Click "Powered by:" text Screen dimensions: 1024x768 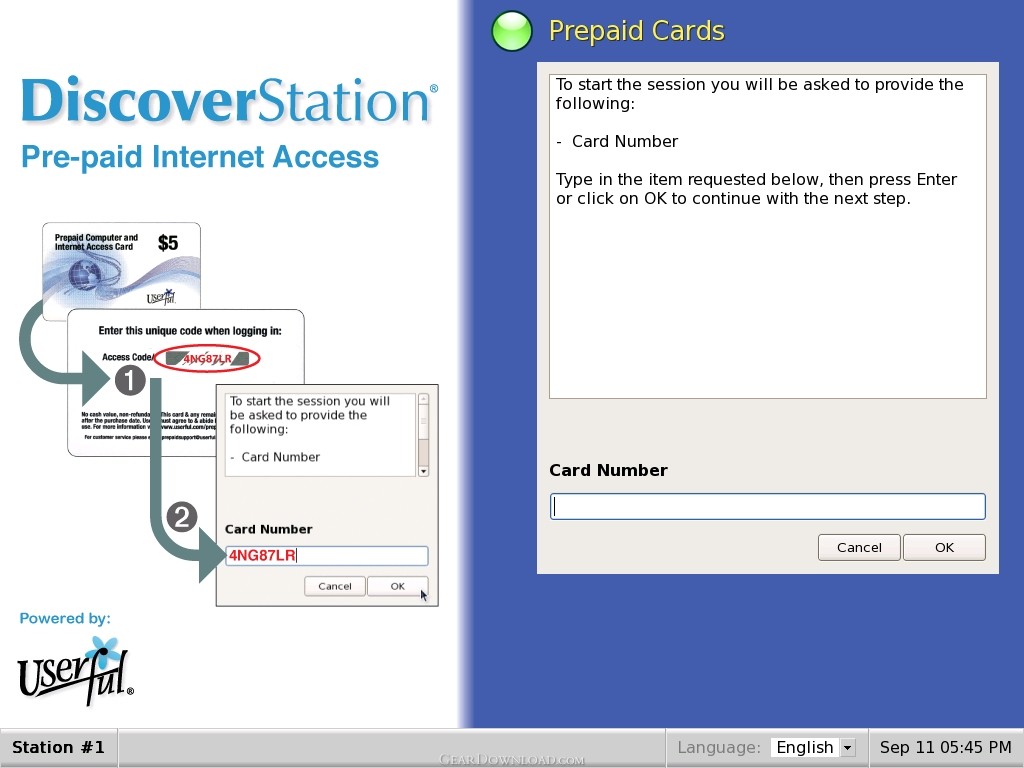tap(65, 618)
